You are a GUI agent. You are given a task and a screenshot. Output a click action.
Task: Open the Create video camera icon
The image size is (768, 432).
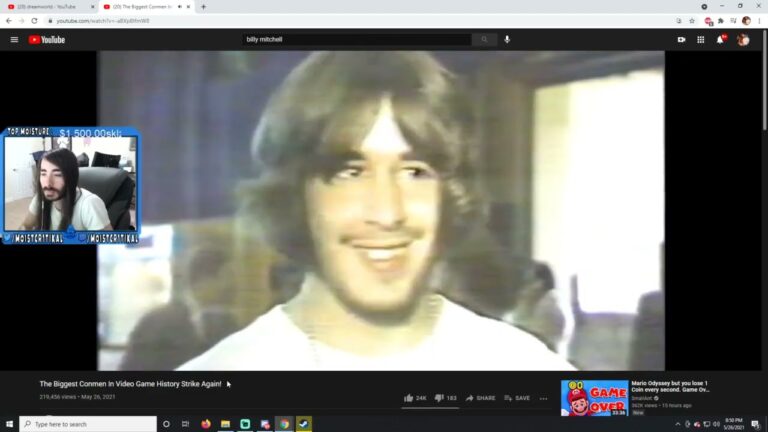point(681,40)
